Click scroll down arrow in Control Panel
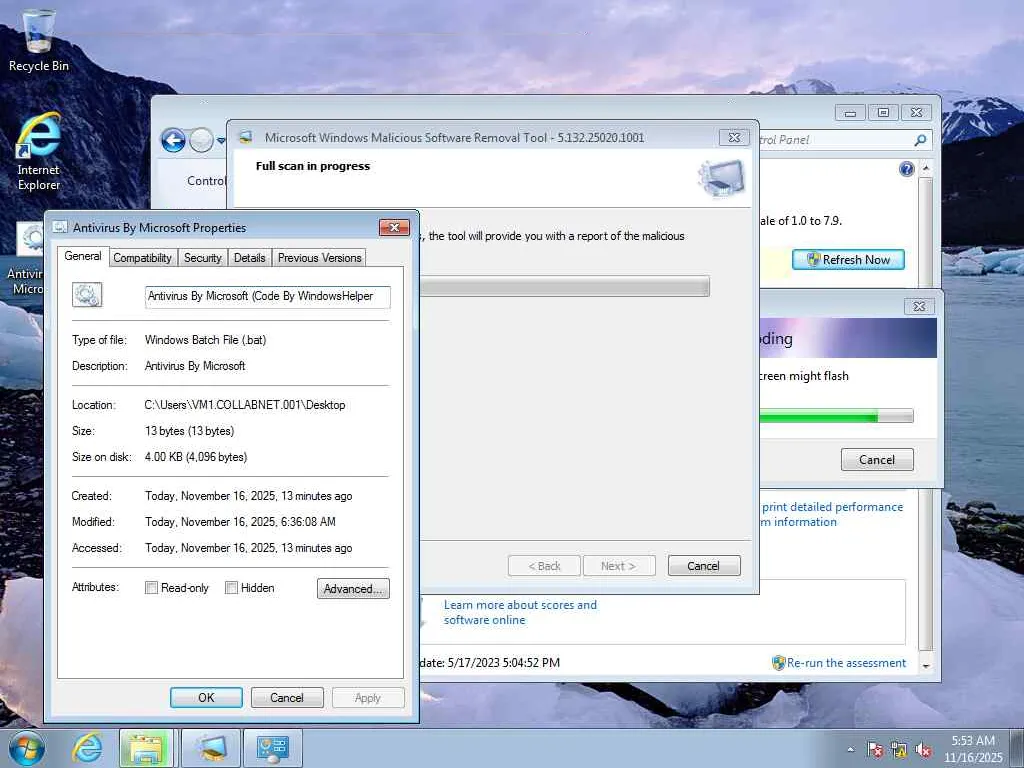The width and height of the screenshot is (1024, 768). click(925, 666)
